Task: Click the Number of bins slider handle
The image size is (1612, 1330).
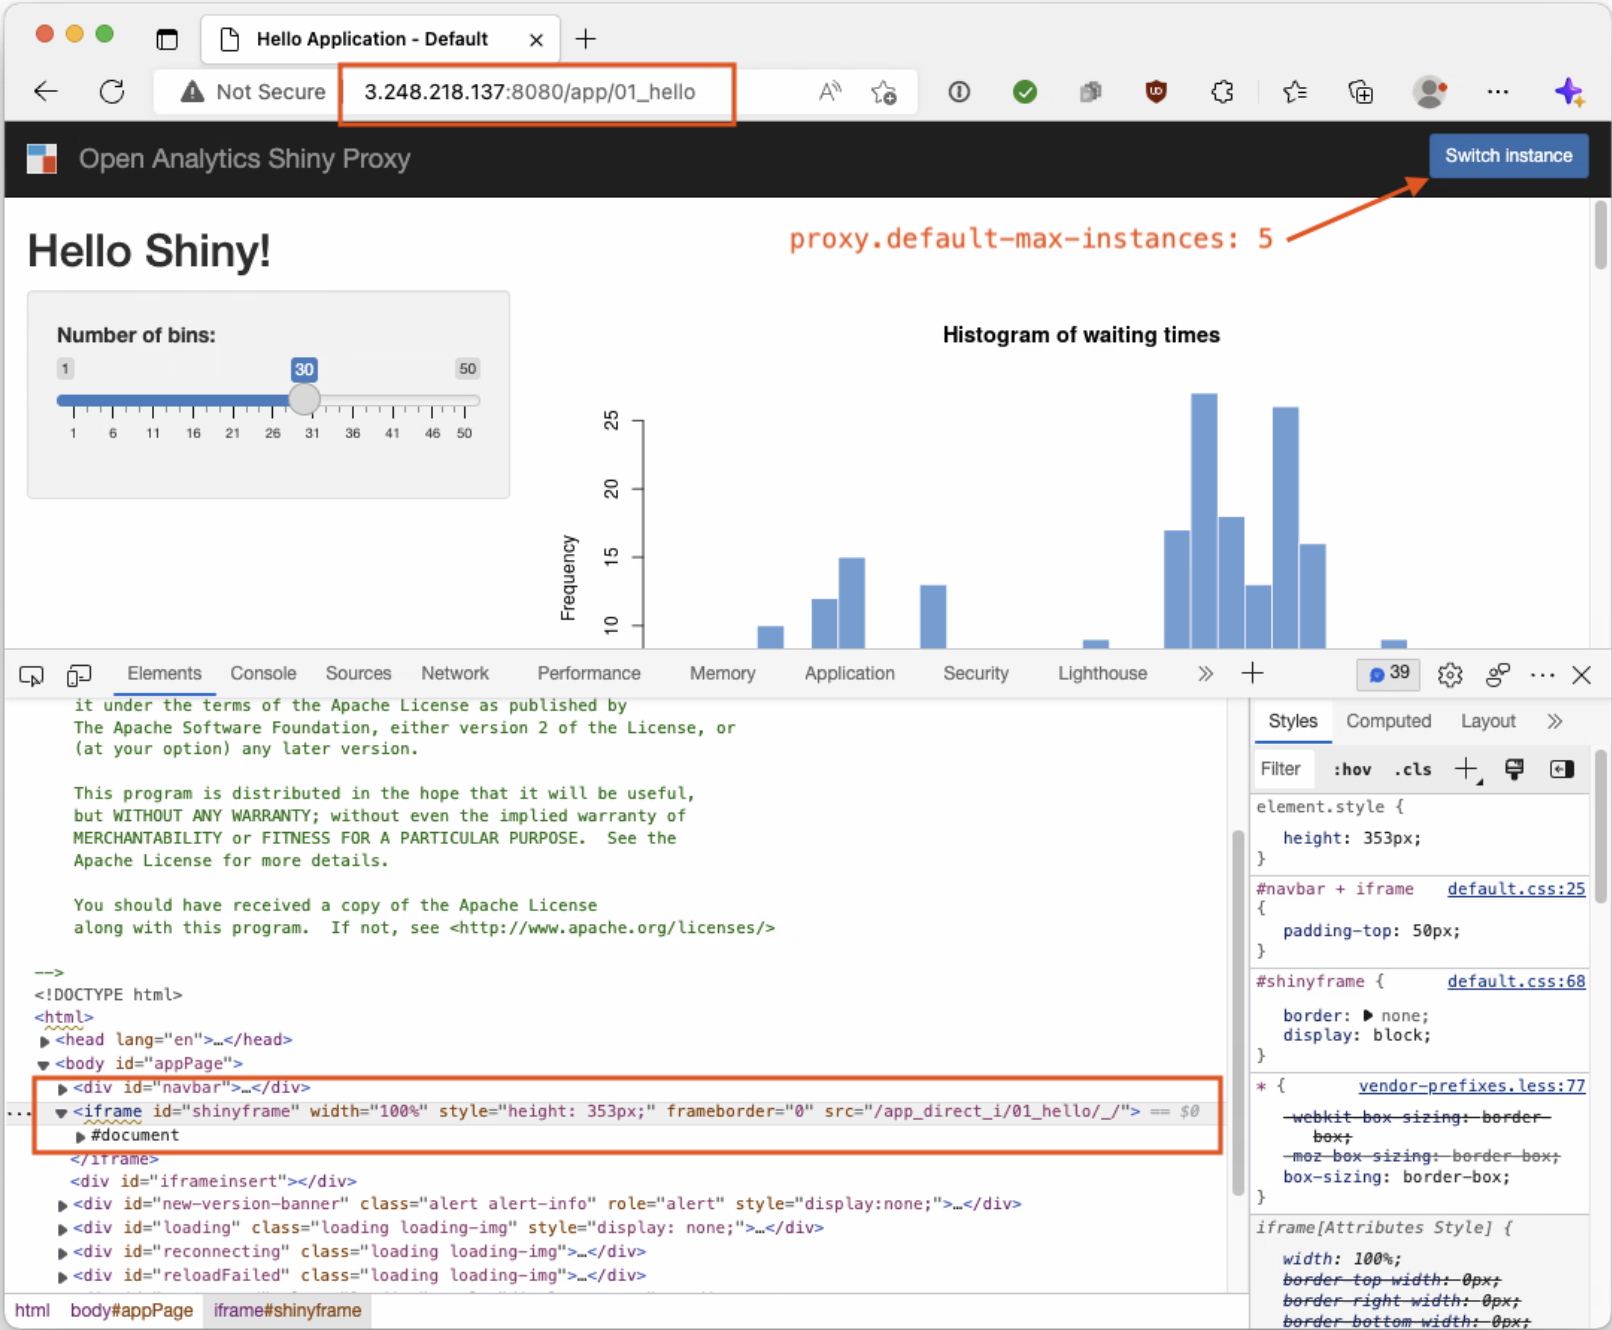Action: coord(303,399)
